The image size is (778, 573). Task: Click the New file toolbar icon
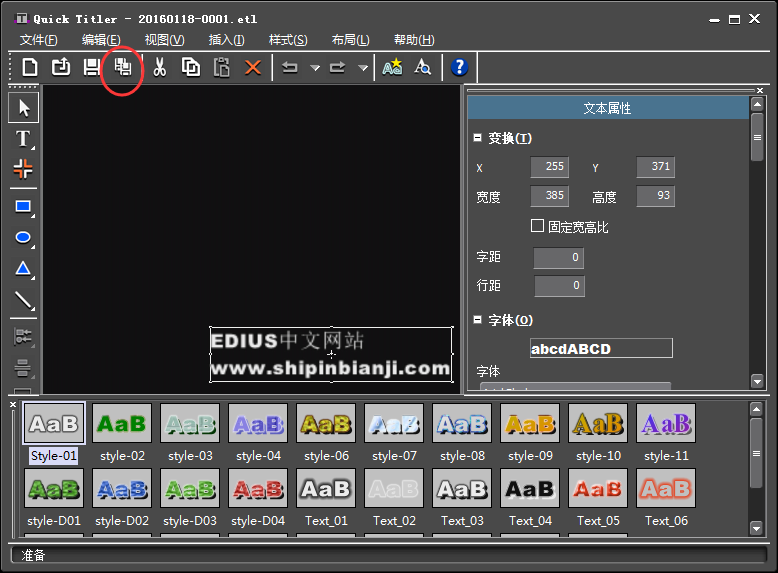click(31, 67)
